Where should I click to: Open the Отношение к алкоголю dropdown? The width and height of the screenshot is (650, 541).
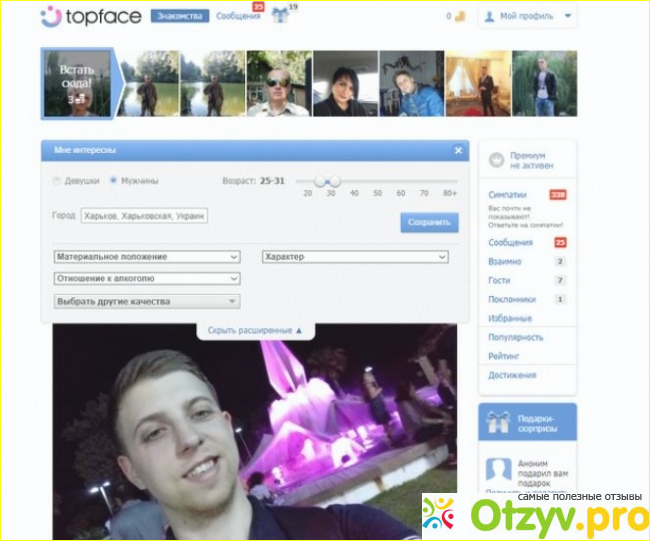point(147,279)
